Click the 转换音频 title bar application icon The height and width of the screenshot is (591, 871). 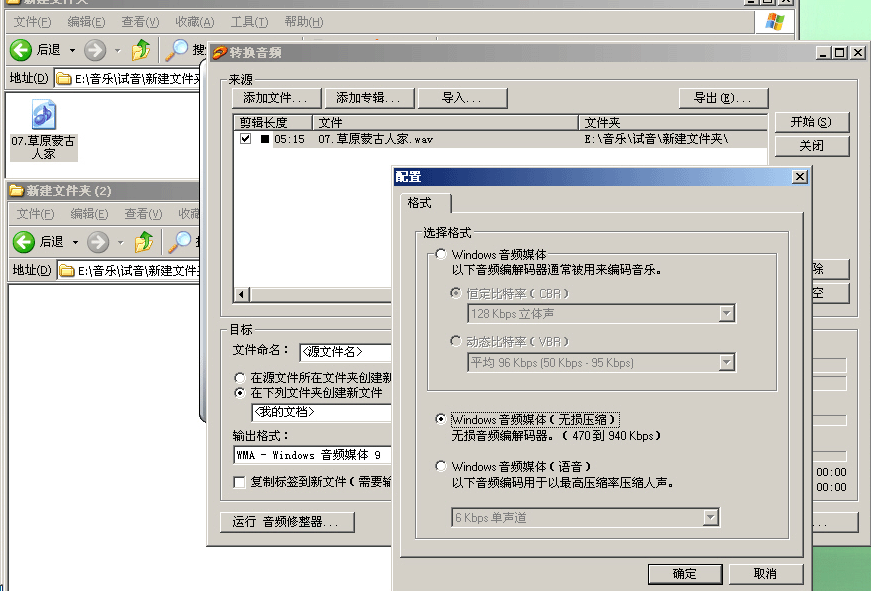pyautogui.click(x=220, y=53)
